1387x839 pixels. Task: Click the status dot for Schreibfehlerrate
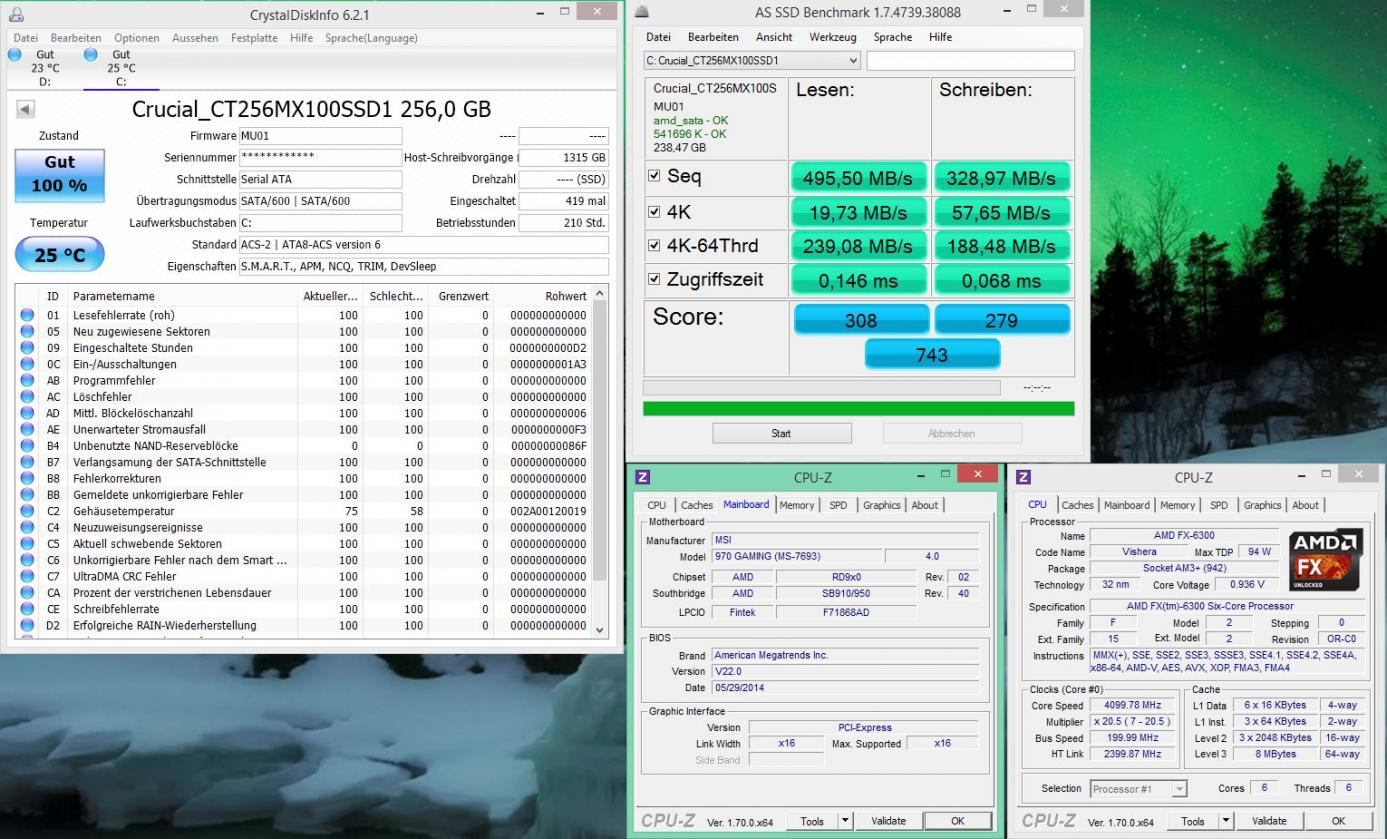click(x=27, y=609)
